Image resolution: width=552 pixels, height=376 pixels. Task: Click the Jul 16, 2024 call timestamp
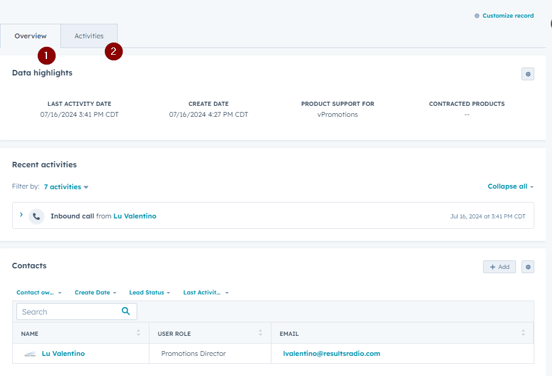[488, 217]
